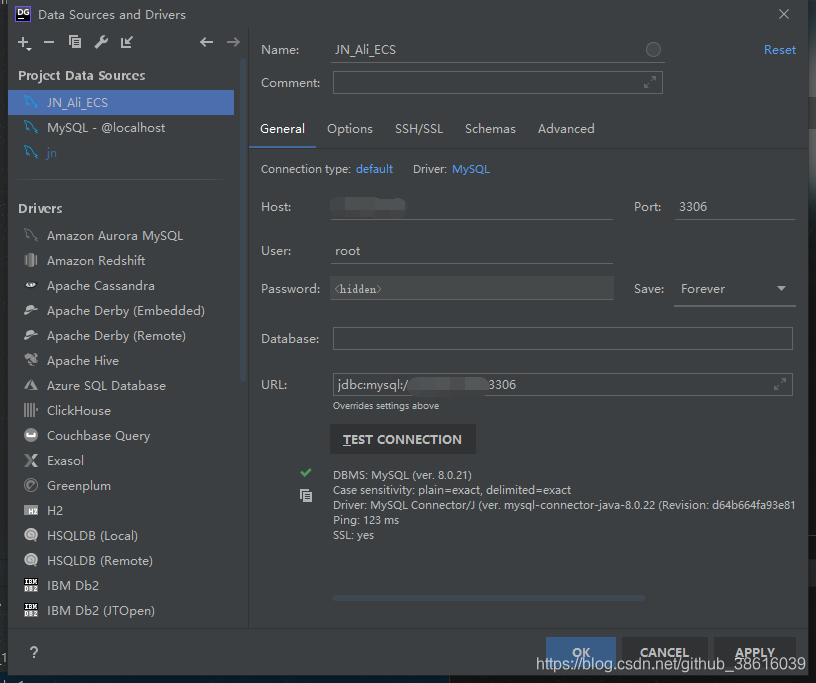Focus the Port field showing 3306

pos(735,207)
